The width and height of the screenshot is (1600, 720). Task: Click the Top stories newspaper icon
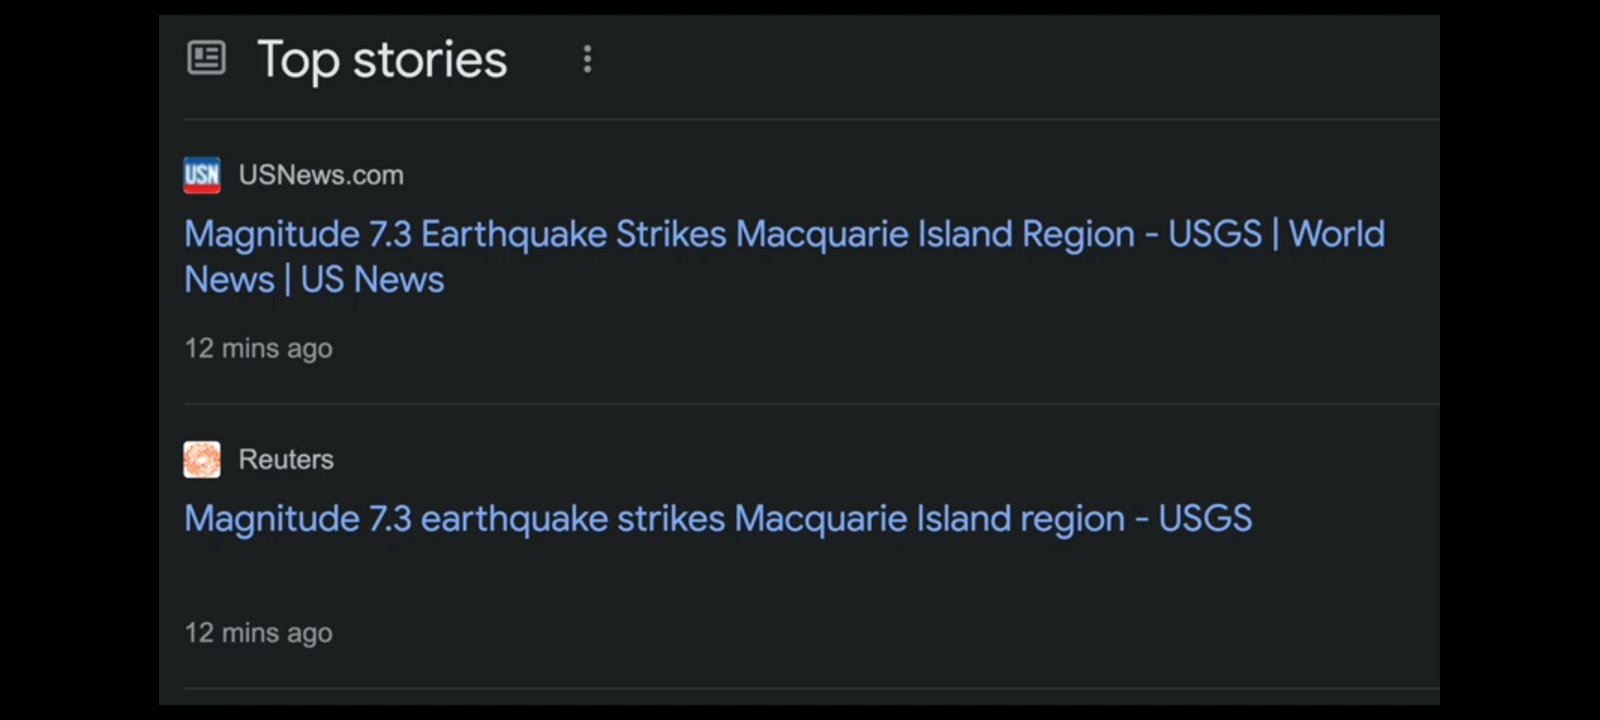[x=206, y=58]
